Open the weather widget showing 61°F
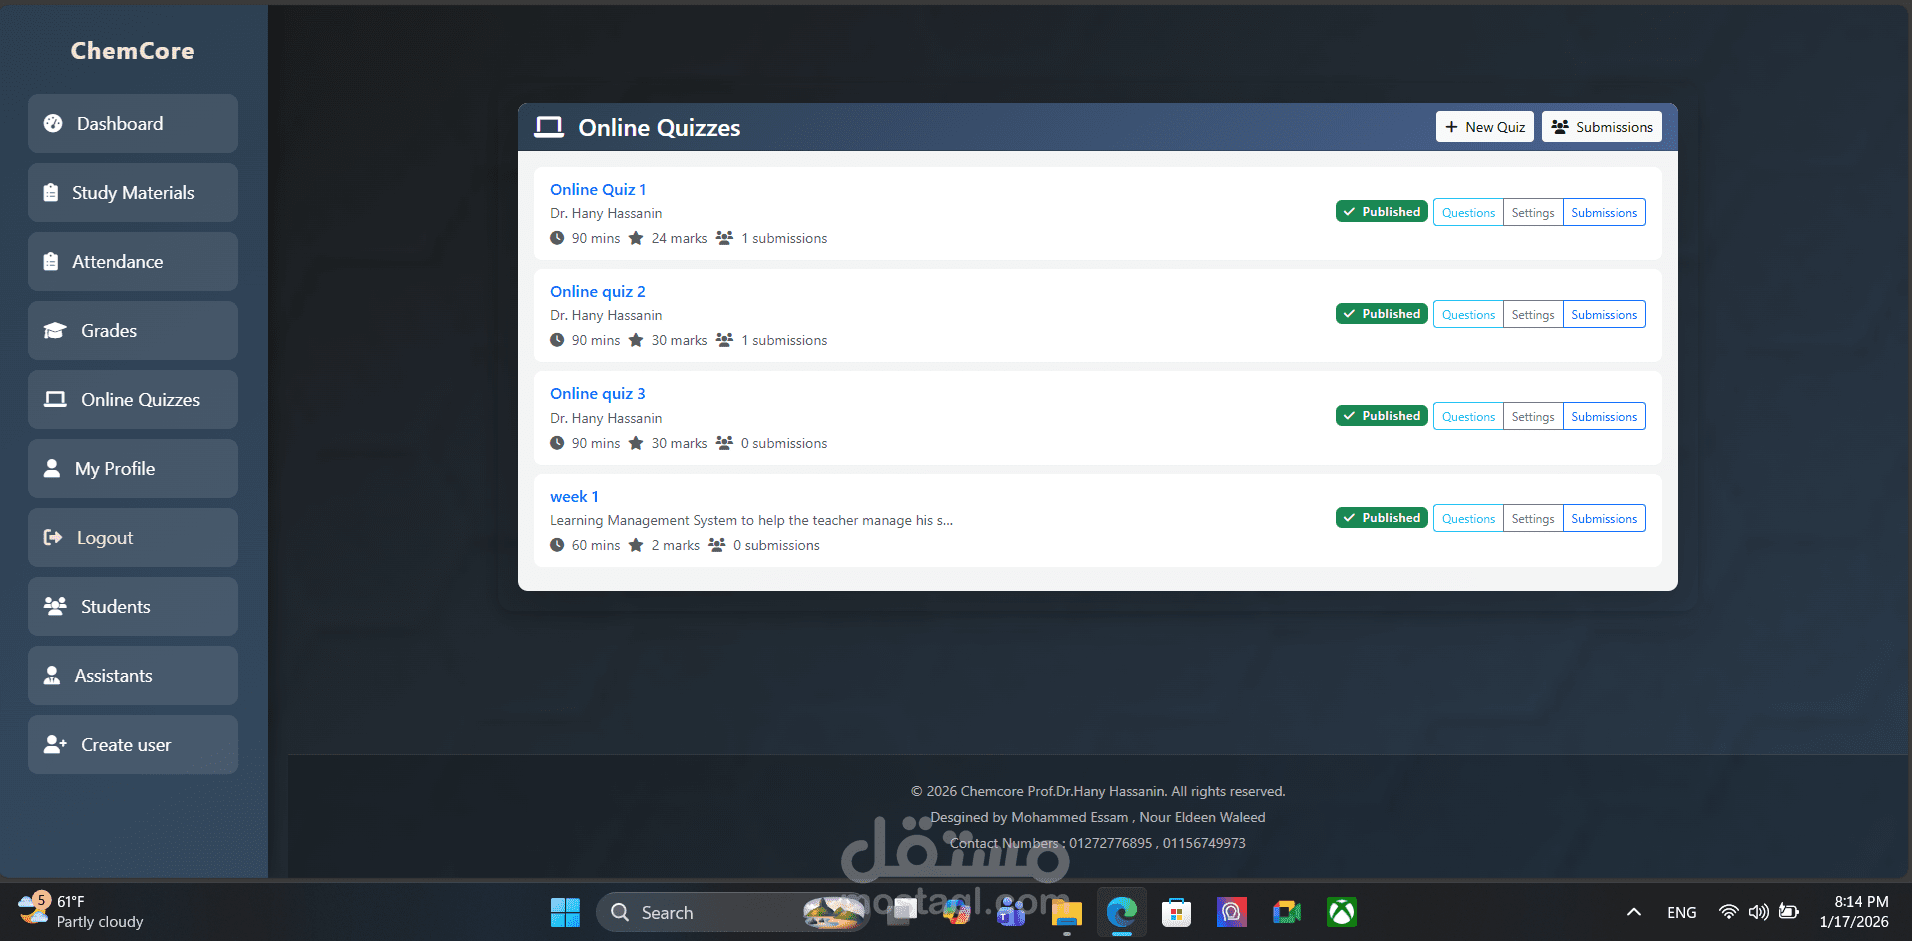1912x941 pixels. [x=82, y=911]
